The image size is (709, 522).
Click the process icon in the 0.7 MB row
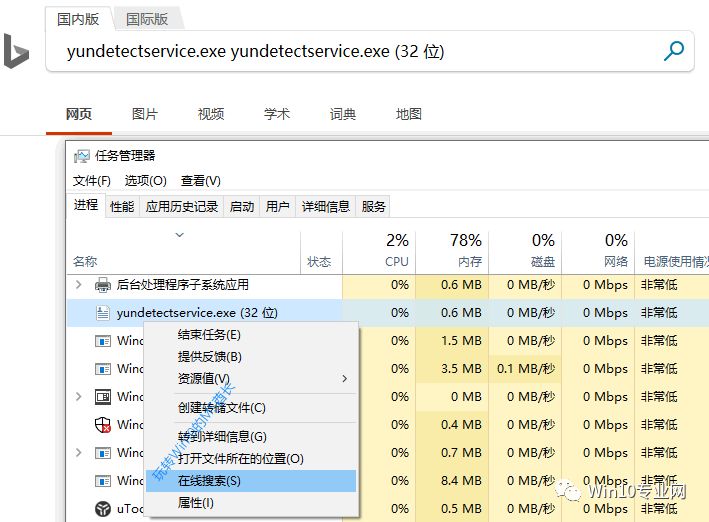(x=103, y=453)
